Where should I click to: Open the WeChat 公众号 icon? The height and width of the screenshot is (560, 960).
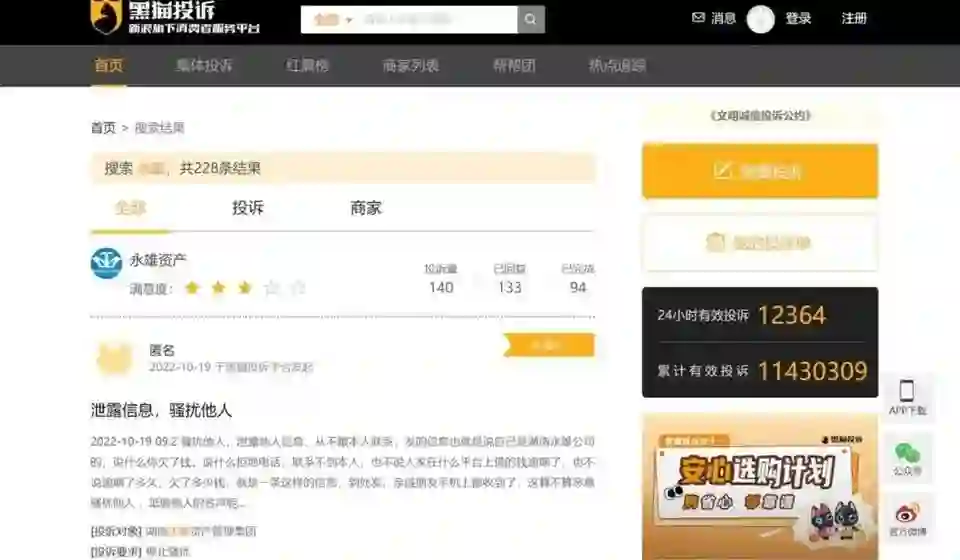(x=907, y=454)
